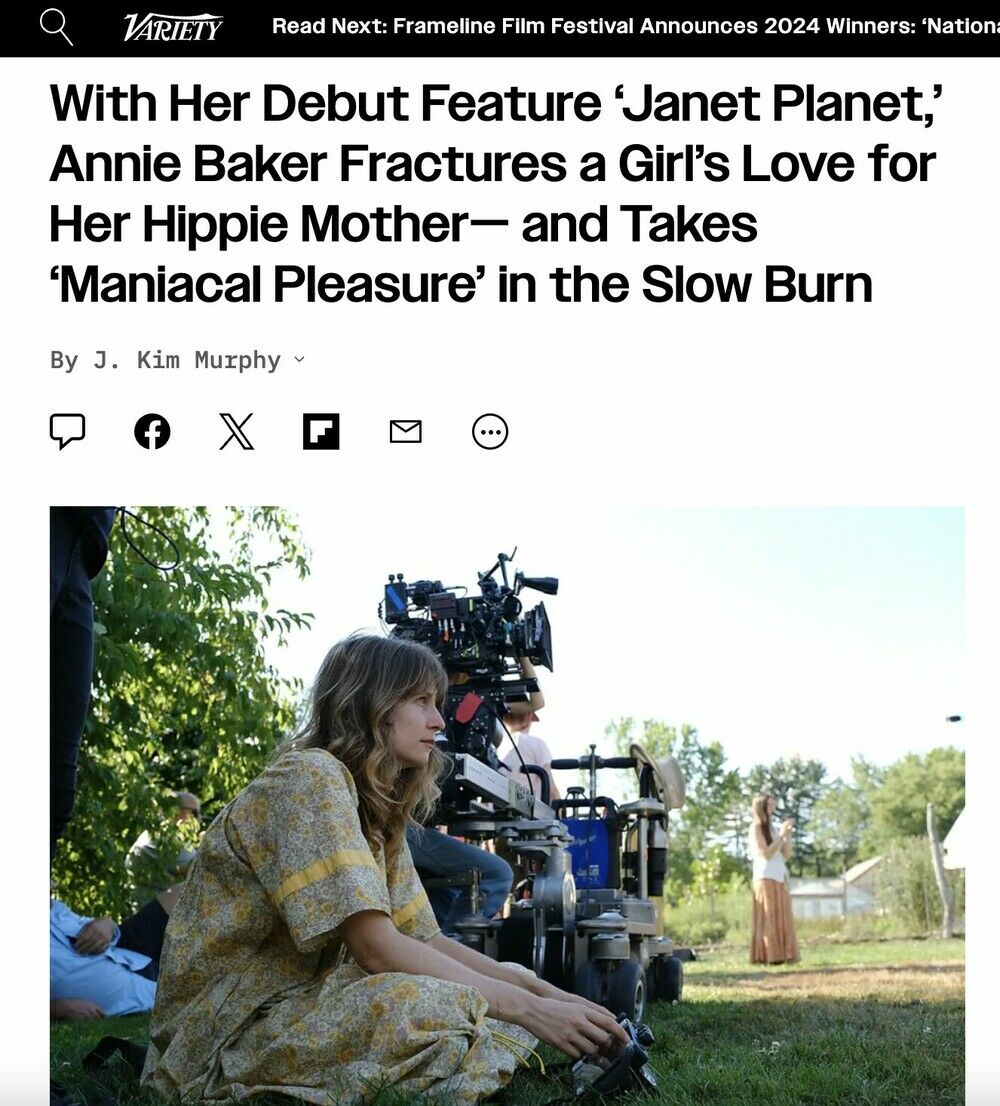Go to the Variety homepage logo
1000x1106 pixels.
coord(173,28)
